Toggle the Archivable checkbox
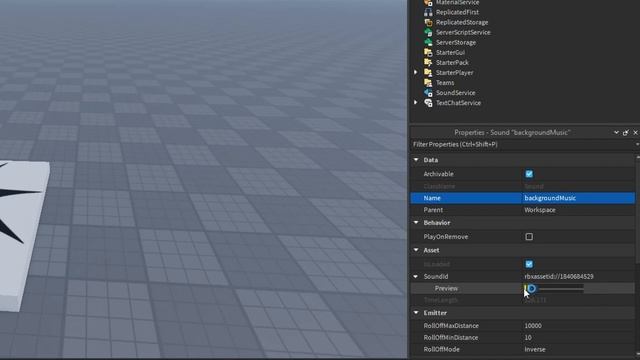The width and height of the screenshot is (640, 360). (x=529, y=174)
